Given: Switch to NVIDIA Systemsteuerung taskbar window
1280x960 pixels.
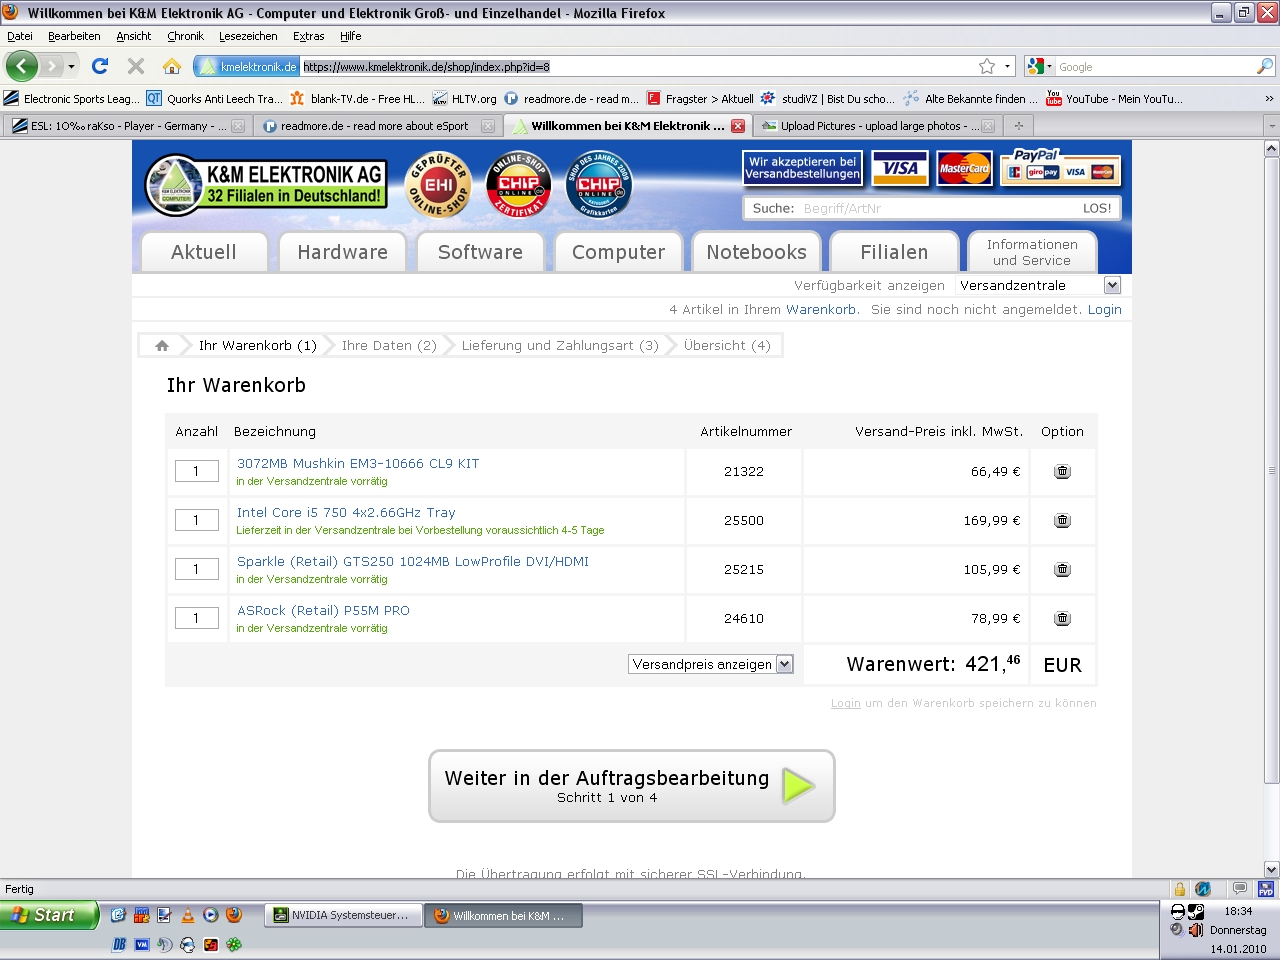Looking at the screenshot, I should point(344,915).
